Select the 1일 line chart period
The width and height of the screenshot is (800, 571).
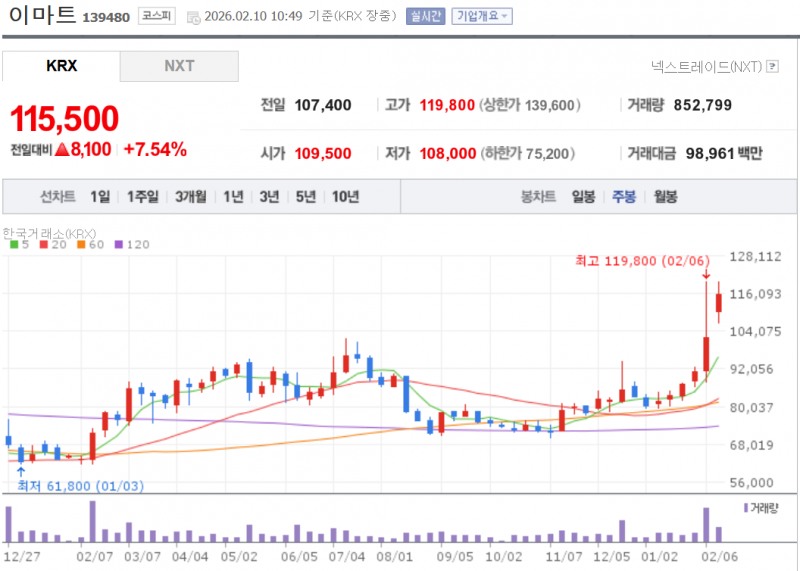[x=100, y=196]
